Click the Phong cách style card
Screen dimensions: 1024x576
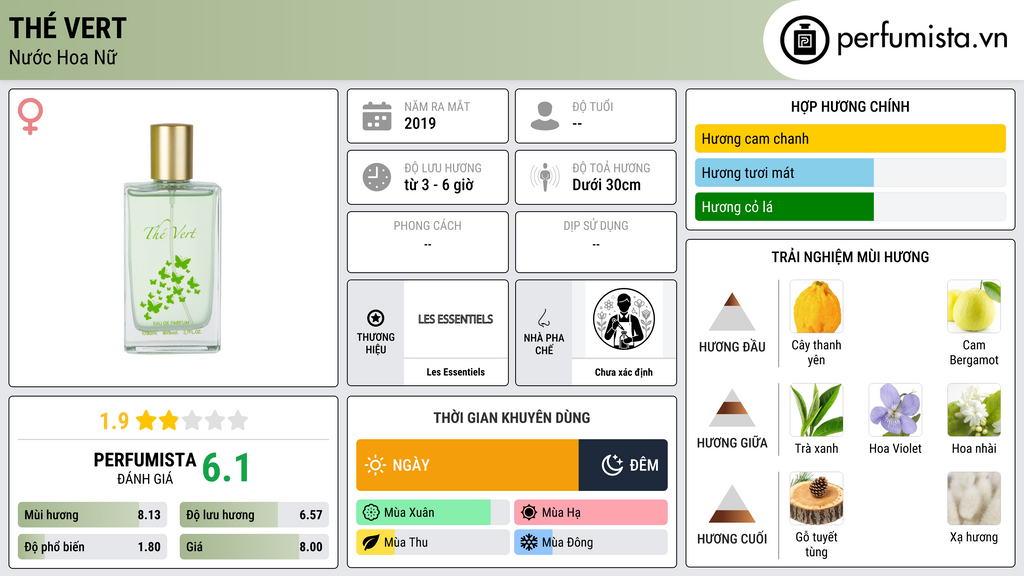pos(428,242)
